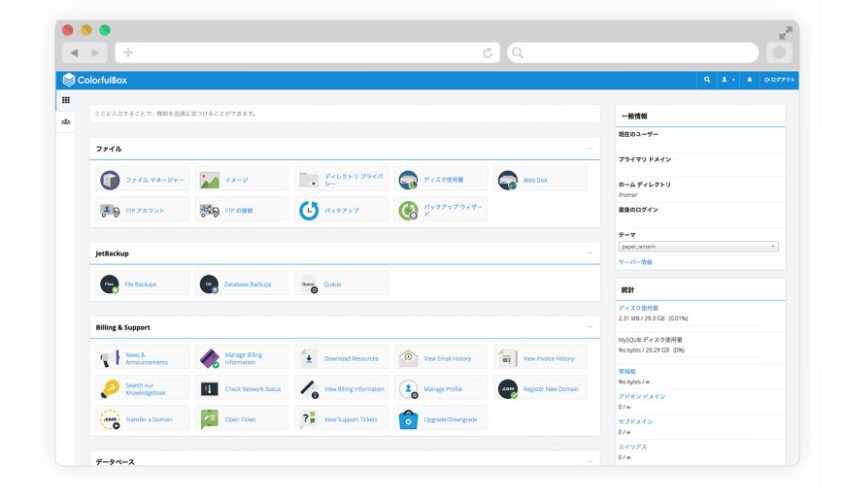Image resolution: width=844 pixels, height=500 pixels.
Task: Open JetBackup File Backups
Action: pos(142,284)
